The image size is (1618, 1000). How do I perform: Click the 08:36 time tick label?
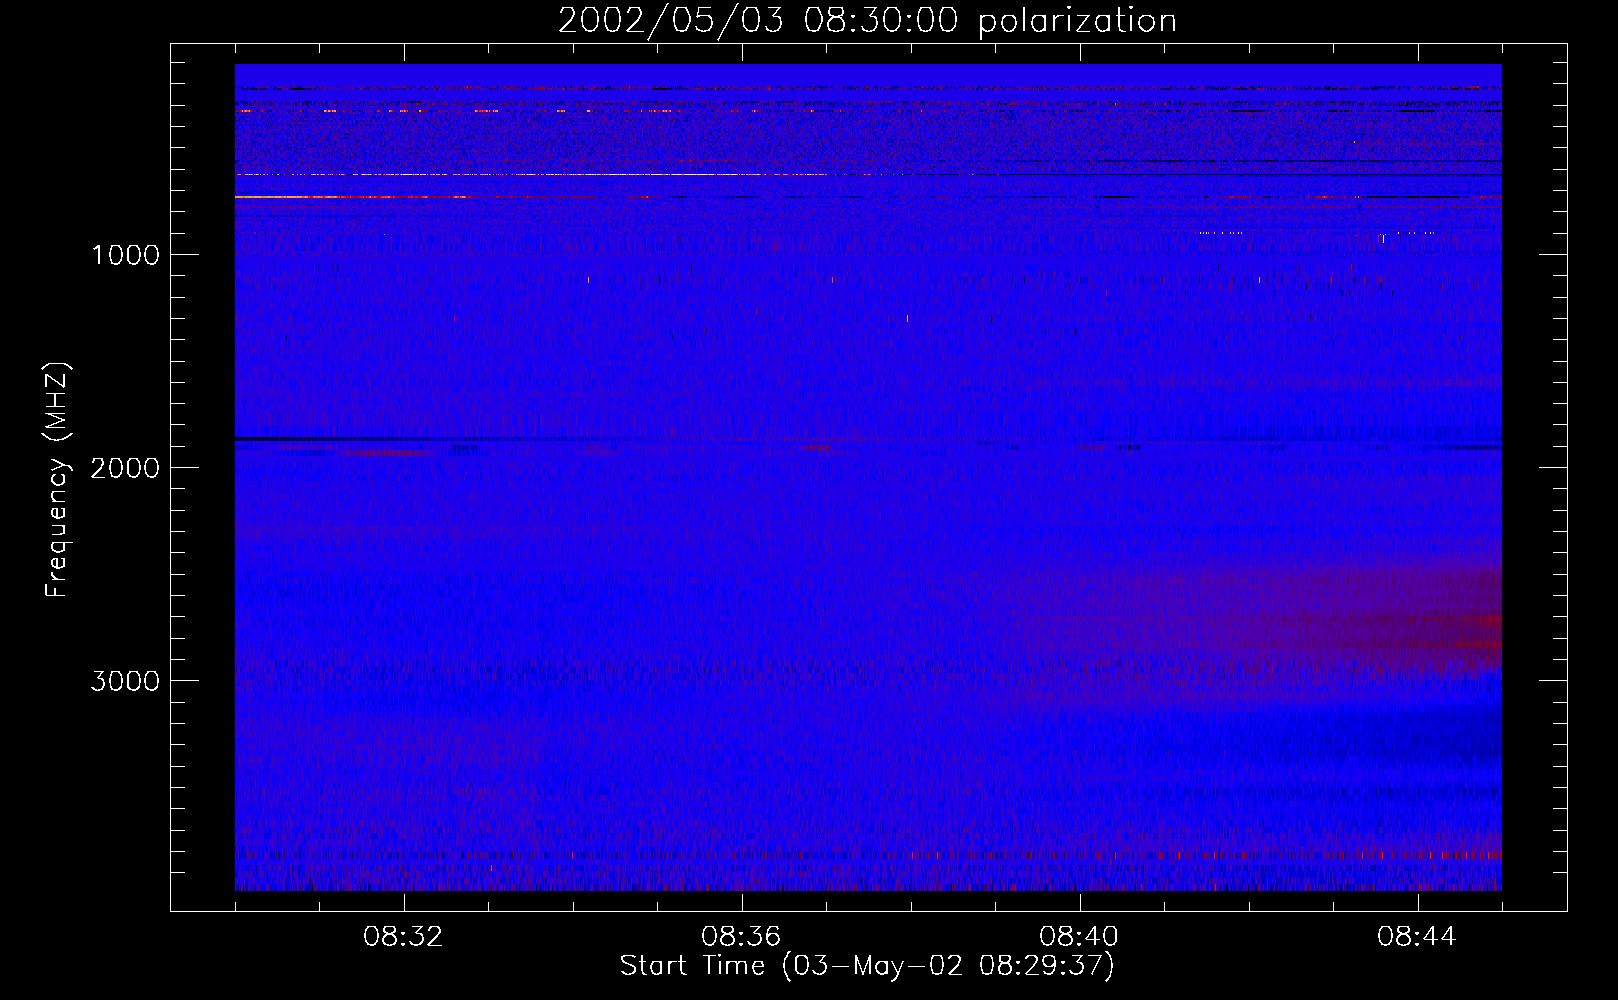point(741,937)
